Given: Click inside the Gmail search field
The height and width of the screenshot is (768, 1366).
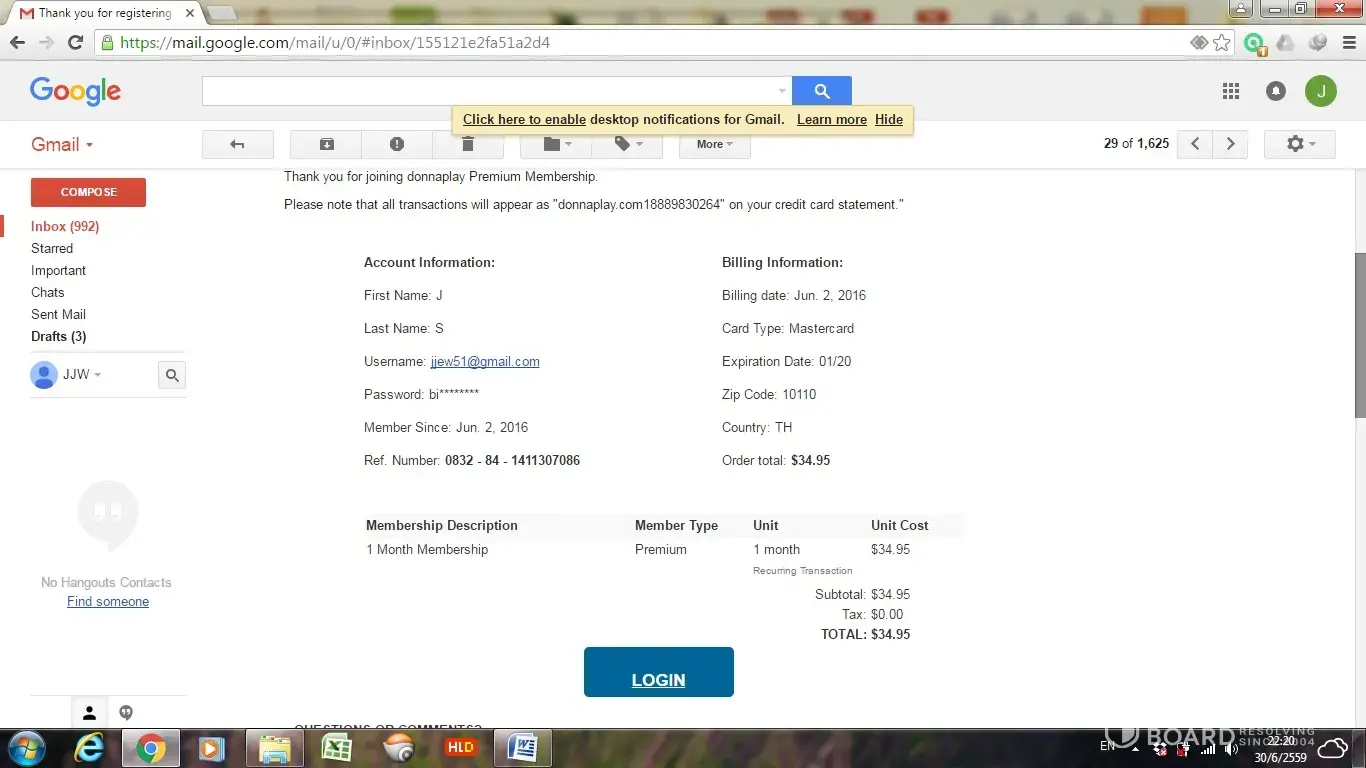Looking at the screenshot, I should [490, 91].
